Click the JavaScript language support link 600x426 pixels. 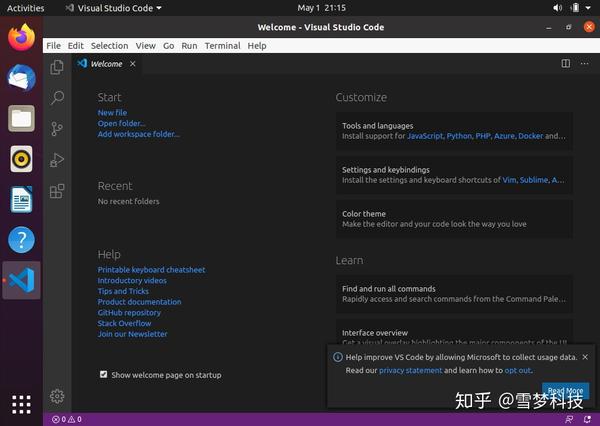click(425, 136)
